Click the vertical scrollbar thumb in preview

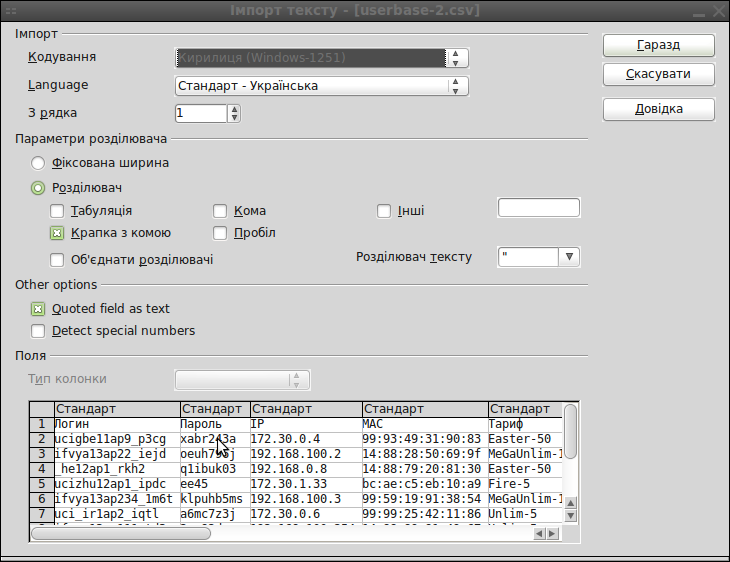(x=570, y=431)
